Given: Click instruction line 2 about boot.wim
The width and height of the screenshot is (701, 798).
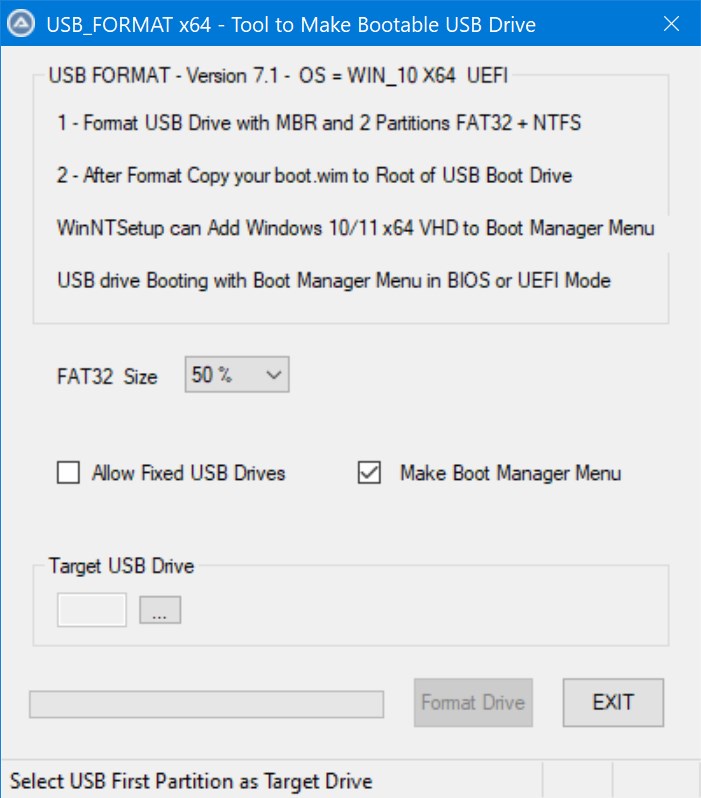Looking at the screenshot, I should pos(315,176).
